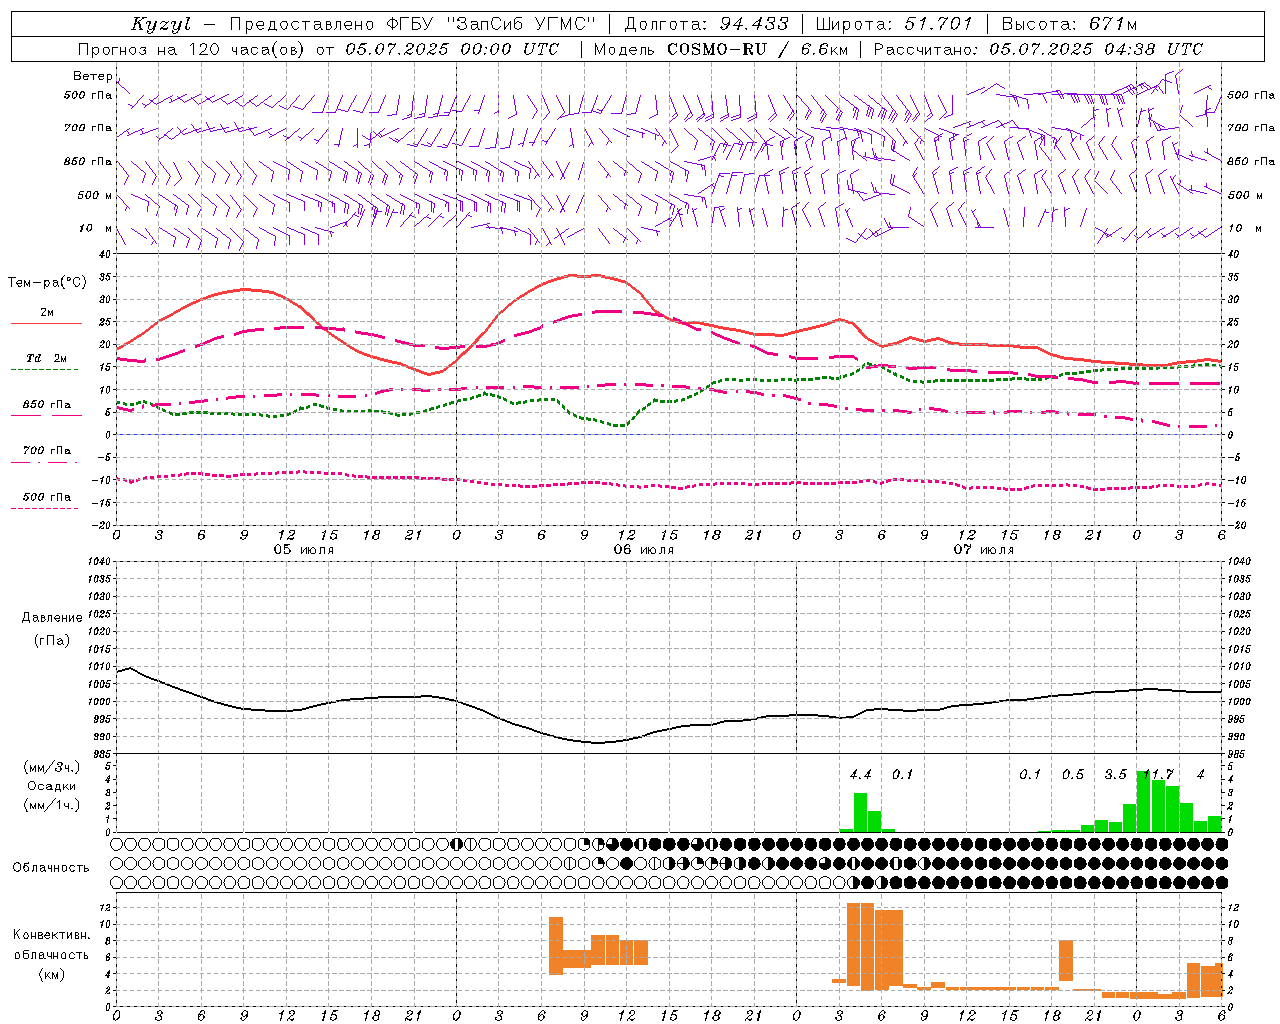The image size is (1280, 1024).
Task: Click the 3.5 precipitation total
Action: (1115, 775)
